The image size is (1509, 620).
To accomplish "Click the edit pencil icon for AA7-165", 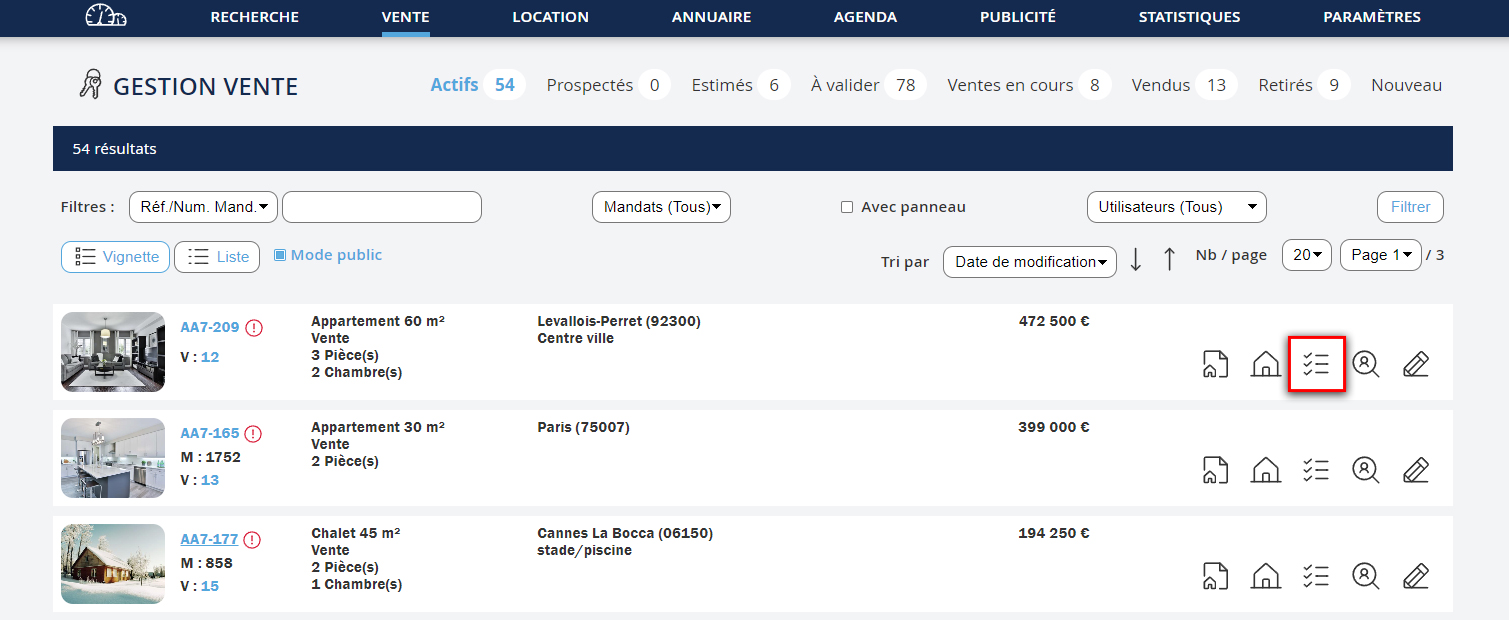I will coord(1415,470).
